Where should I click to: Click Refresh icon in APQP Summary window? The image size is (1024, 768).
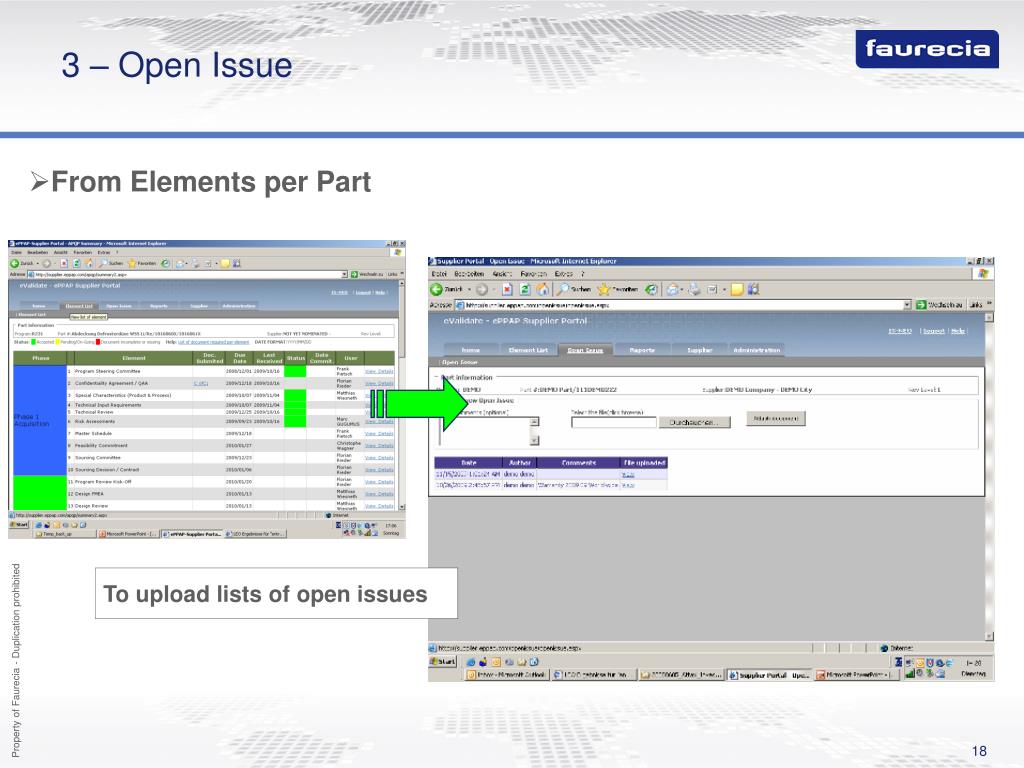tap(76, 263)
